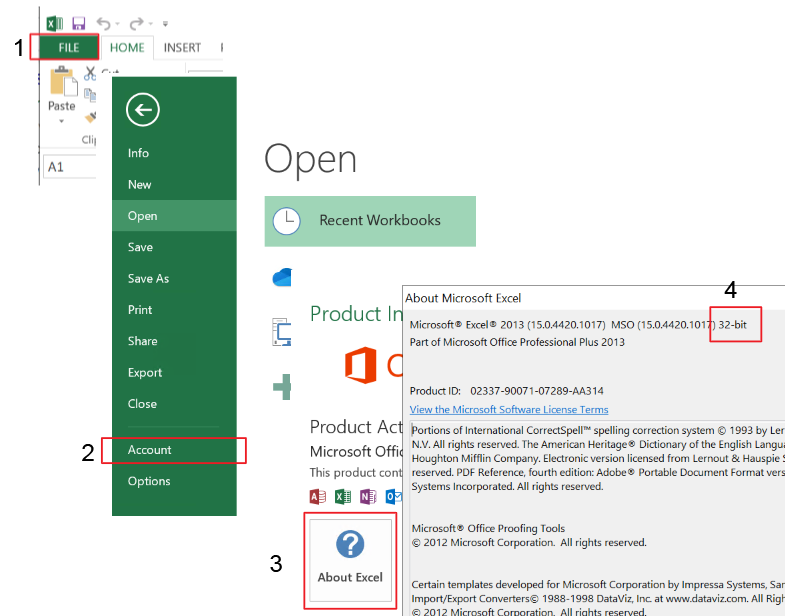785x616 pixels.
Task: Click the Undo arrow icon
Action: [x=103, y=24]
